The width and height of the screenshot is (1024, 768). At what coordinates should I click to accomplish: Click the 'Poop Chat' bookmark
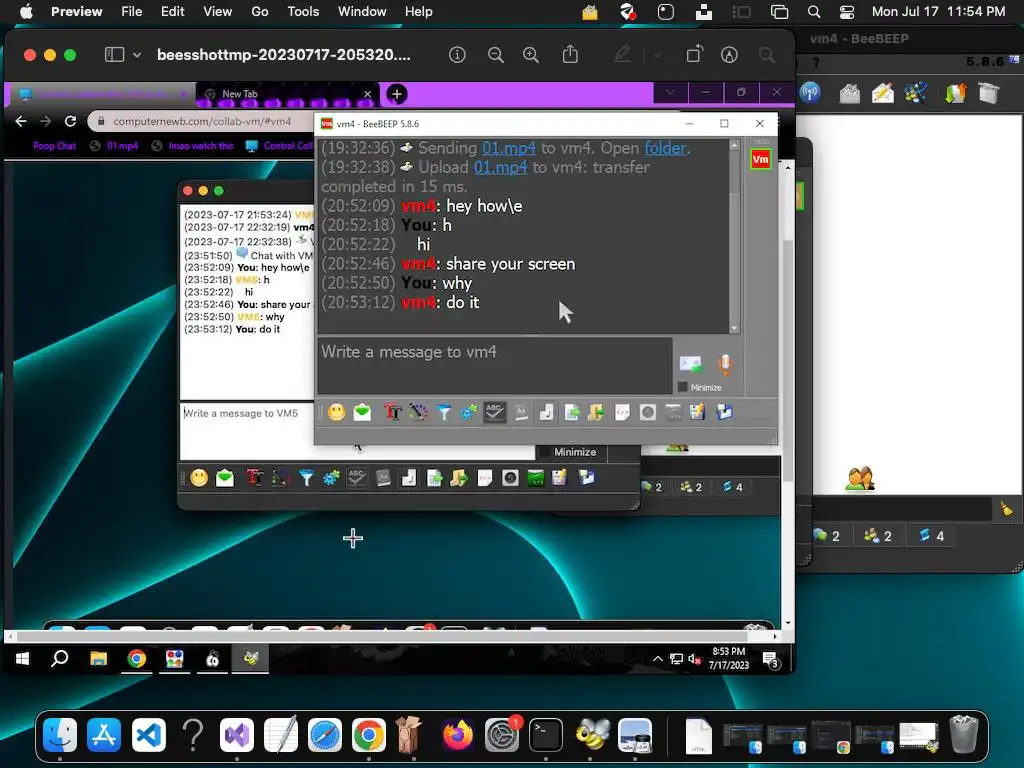point(54,146)
